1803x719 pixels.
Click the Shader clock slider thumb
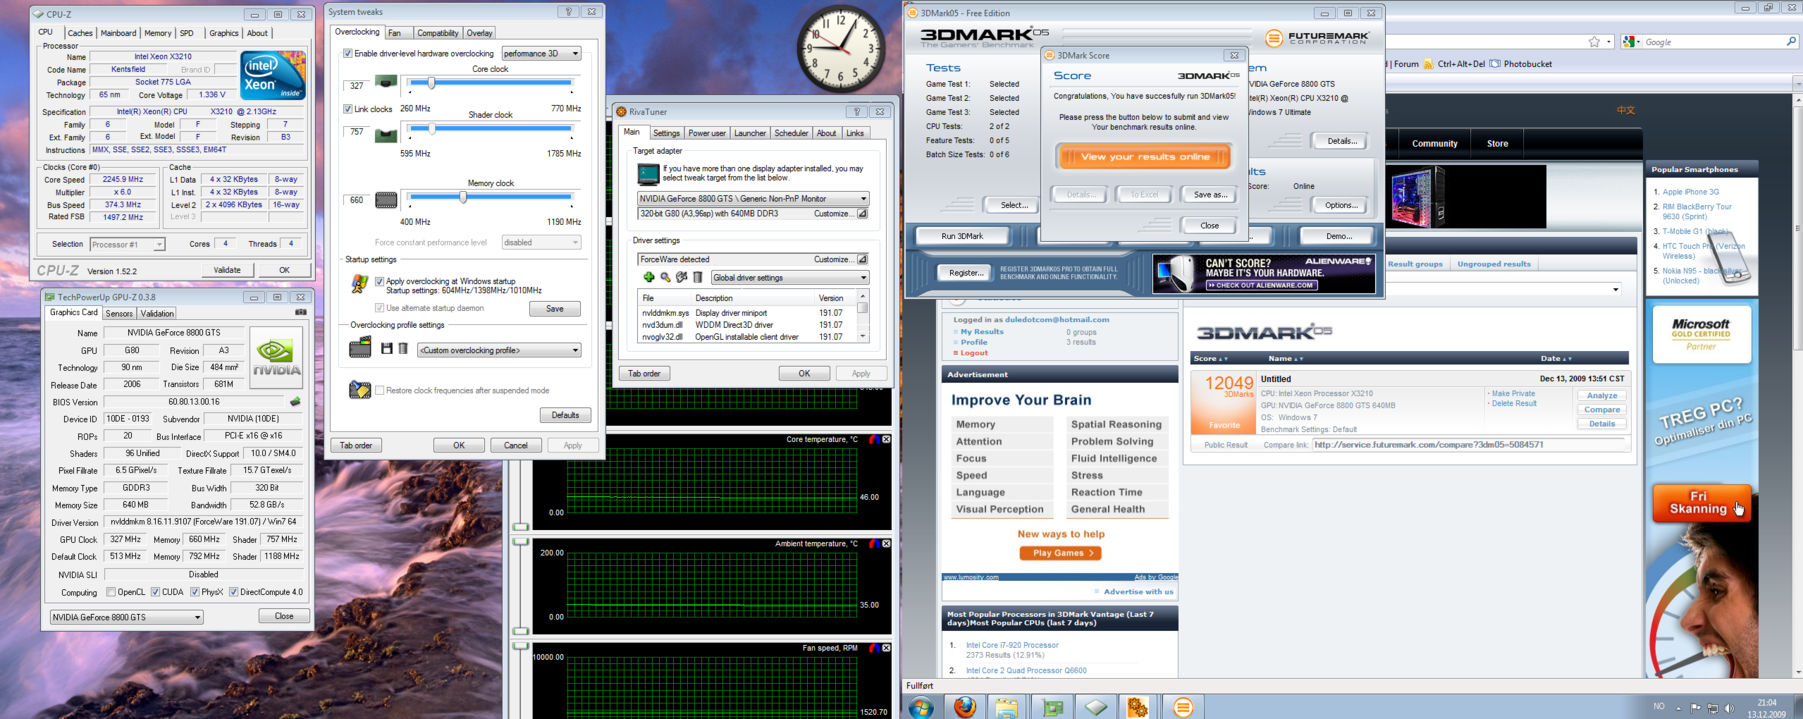pyautogui.click(x=431, y=128)
